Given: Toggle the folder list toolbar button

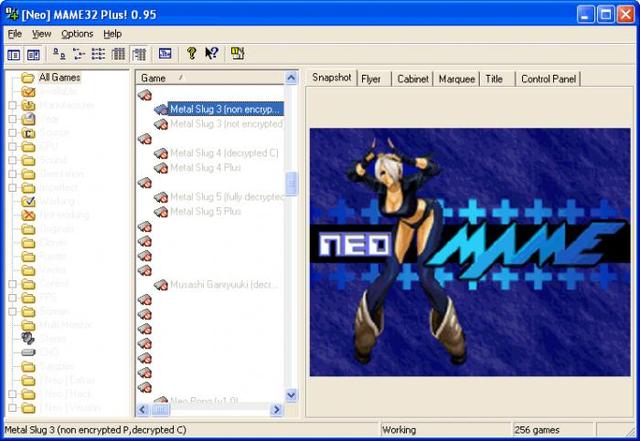Looking at the screenshot, I should click(x=14, y=54).
